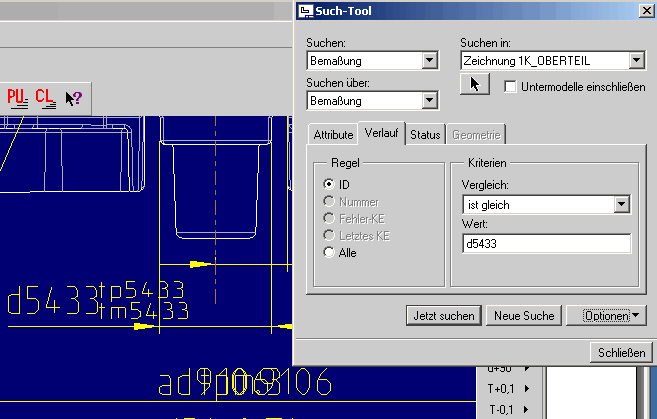The width and height of the screenshot is (657, 419).
Task: Activate the context help pointer icon
Action: click(x=74, y=98)
